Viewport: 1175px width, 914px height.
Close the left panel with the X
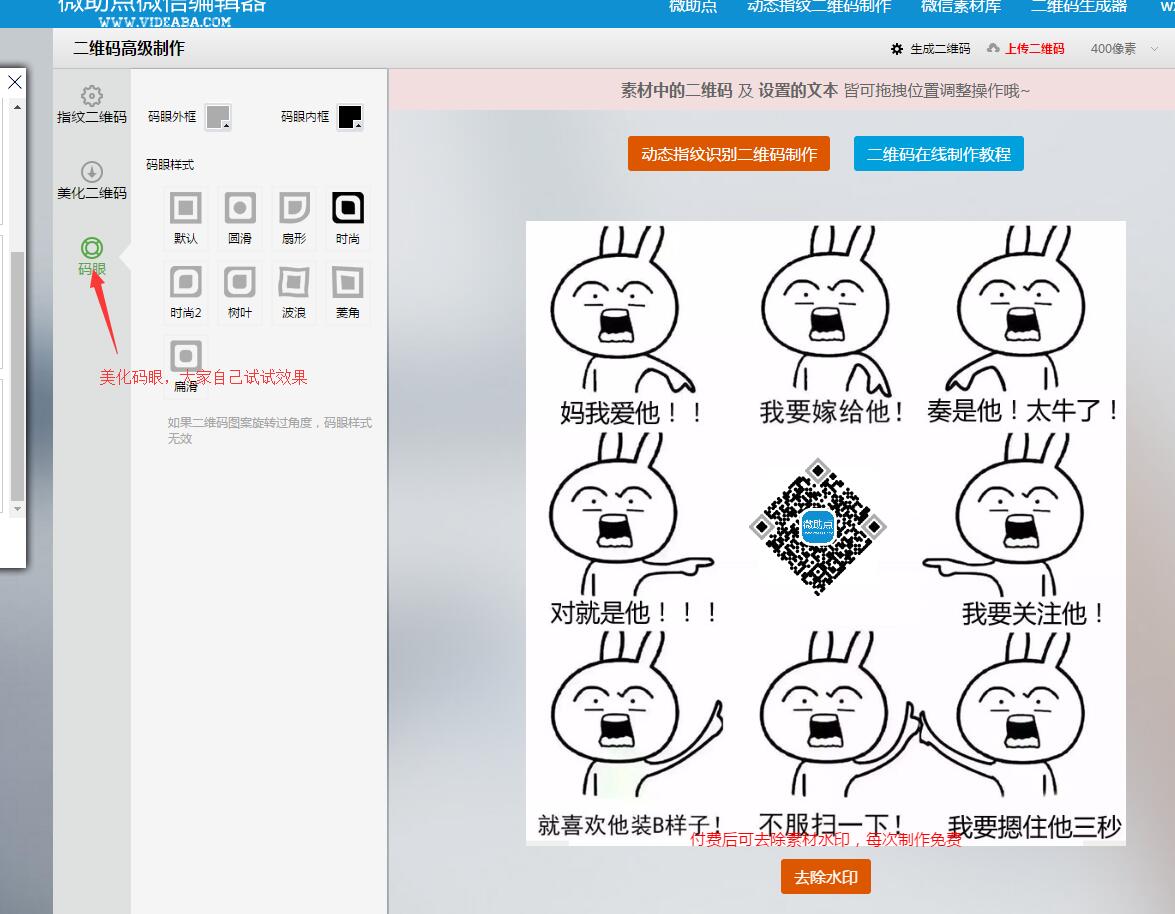click(x=14, y=82)
